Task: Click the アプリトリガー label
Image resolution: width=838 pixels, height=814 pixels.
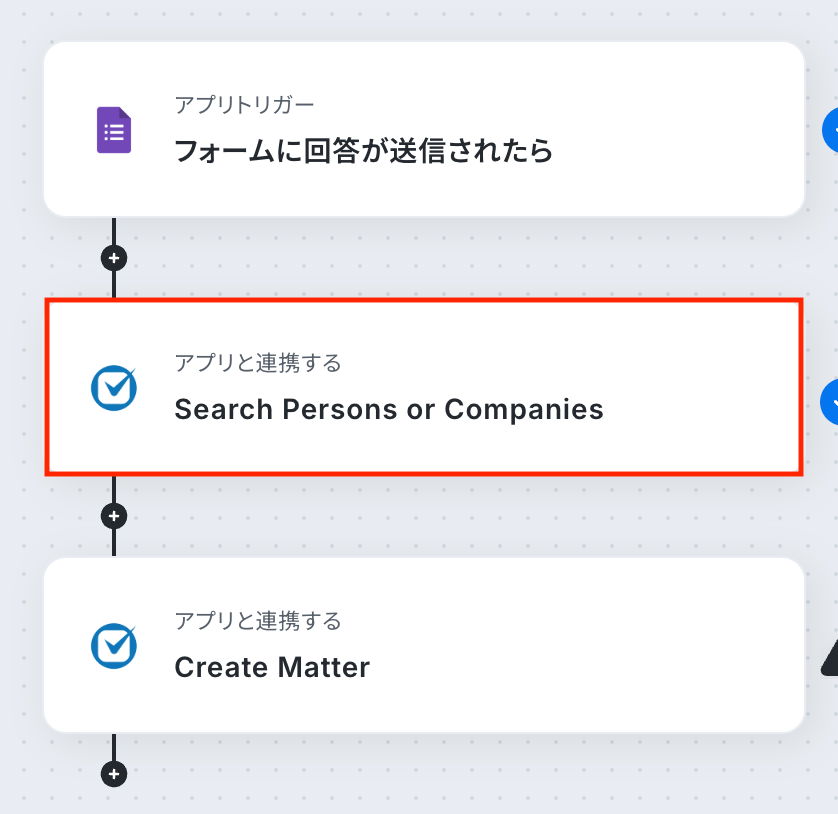Action: 244,105
